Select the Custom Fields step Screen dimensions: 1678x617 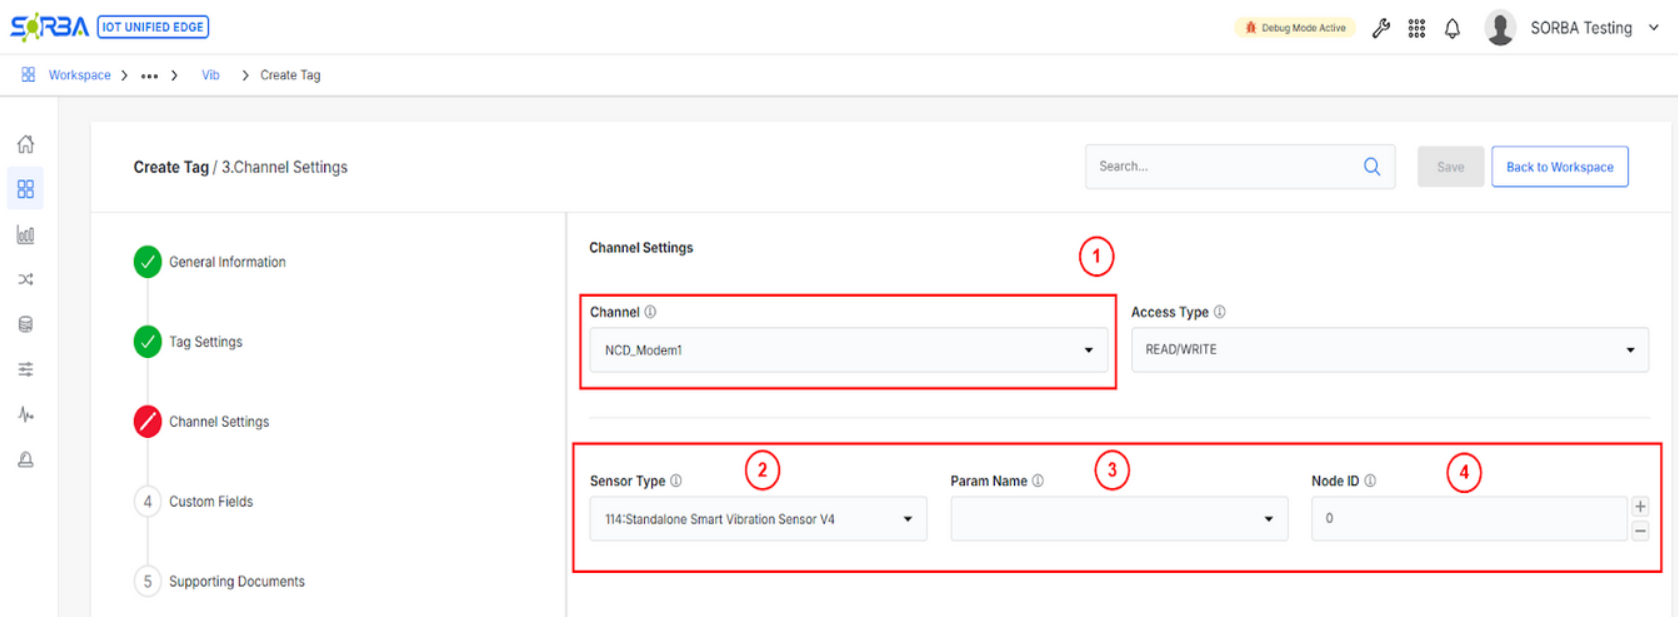point(211,502)
